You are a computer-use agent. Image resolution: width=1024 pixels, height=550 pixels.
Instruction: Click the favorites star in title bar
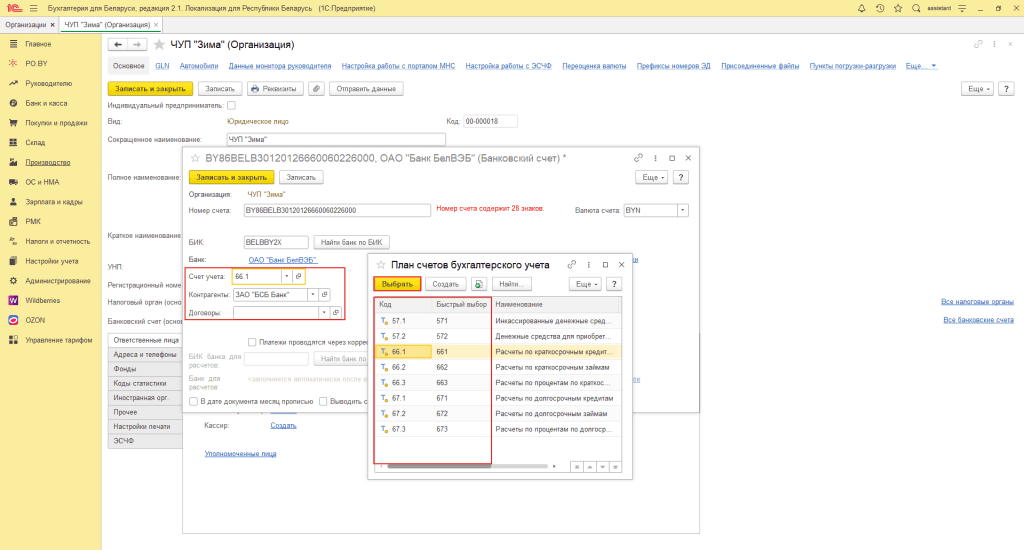click(900, 8)
